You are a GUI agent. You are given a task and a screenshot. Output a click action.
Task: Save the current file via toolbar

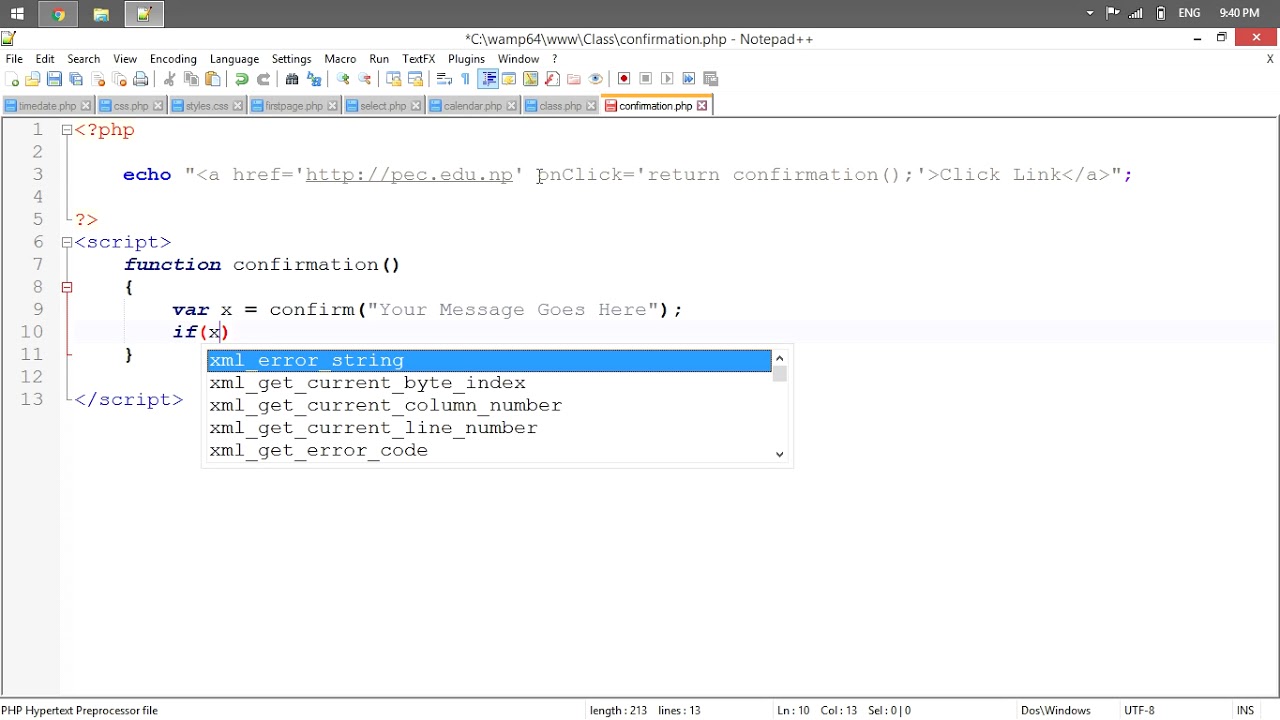click(x=54, y=79)
